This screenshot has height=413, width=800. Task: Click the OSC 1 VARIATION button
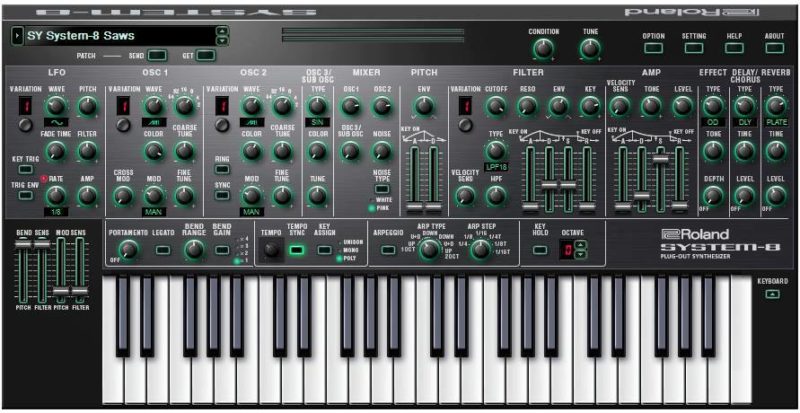pyautogui.click(x=123, y=125)
